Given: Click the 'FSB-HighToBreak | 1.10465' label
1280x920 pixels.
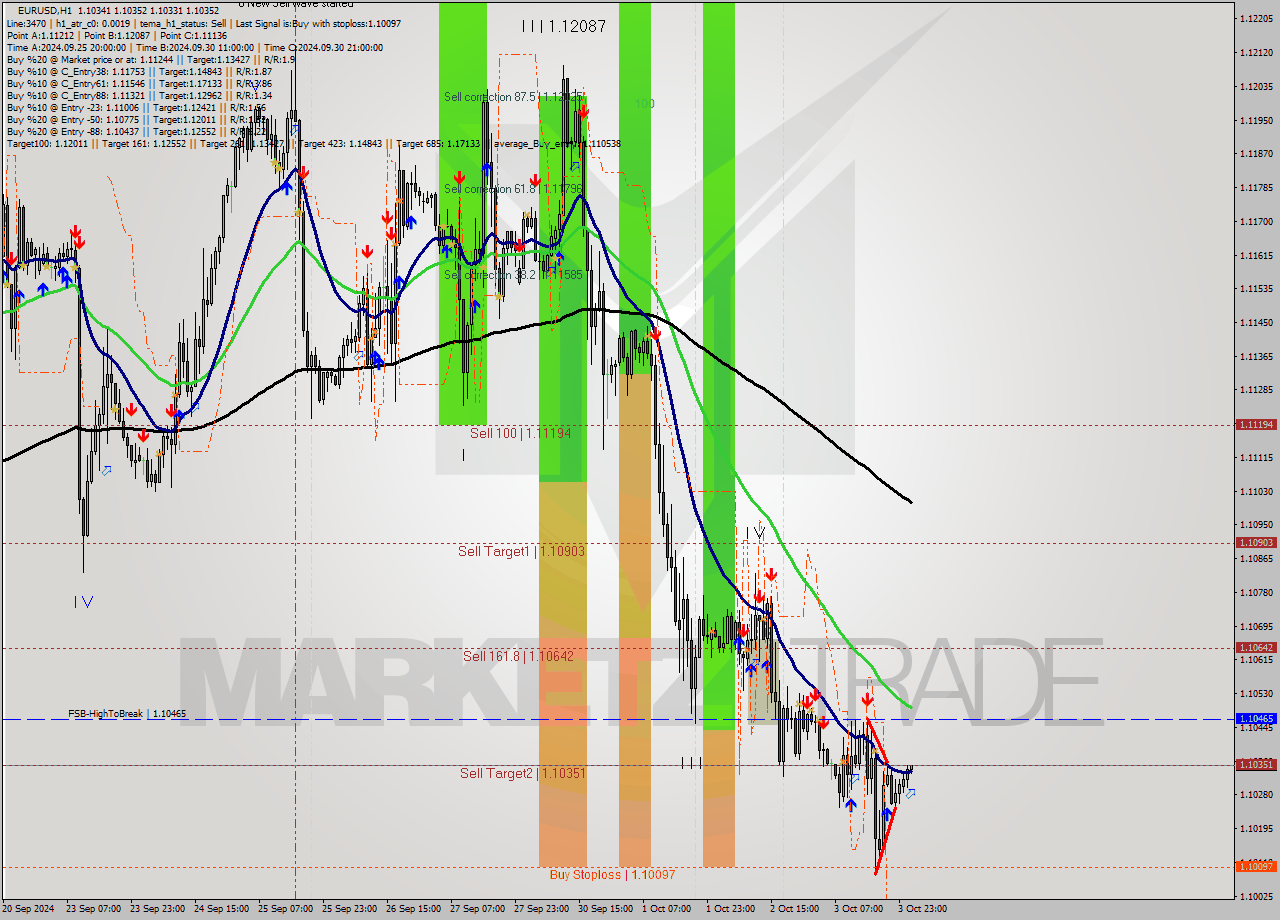Looking at the screenshot, I should (127, 714).
